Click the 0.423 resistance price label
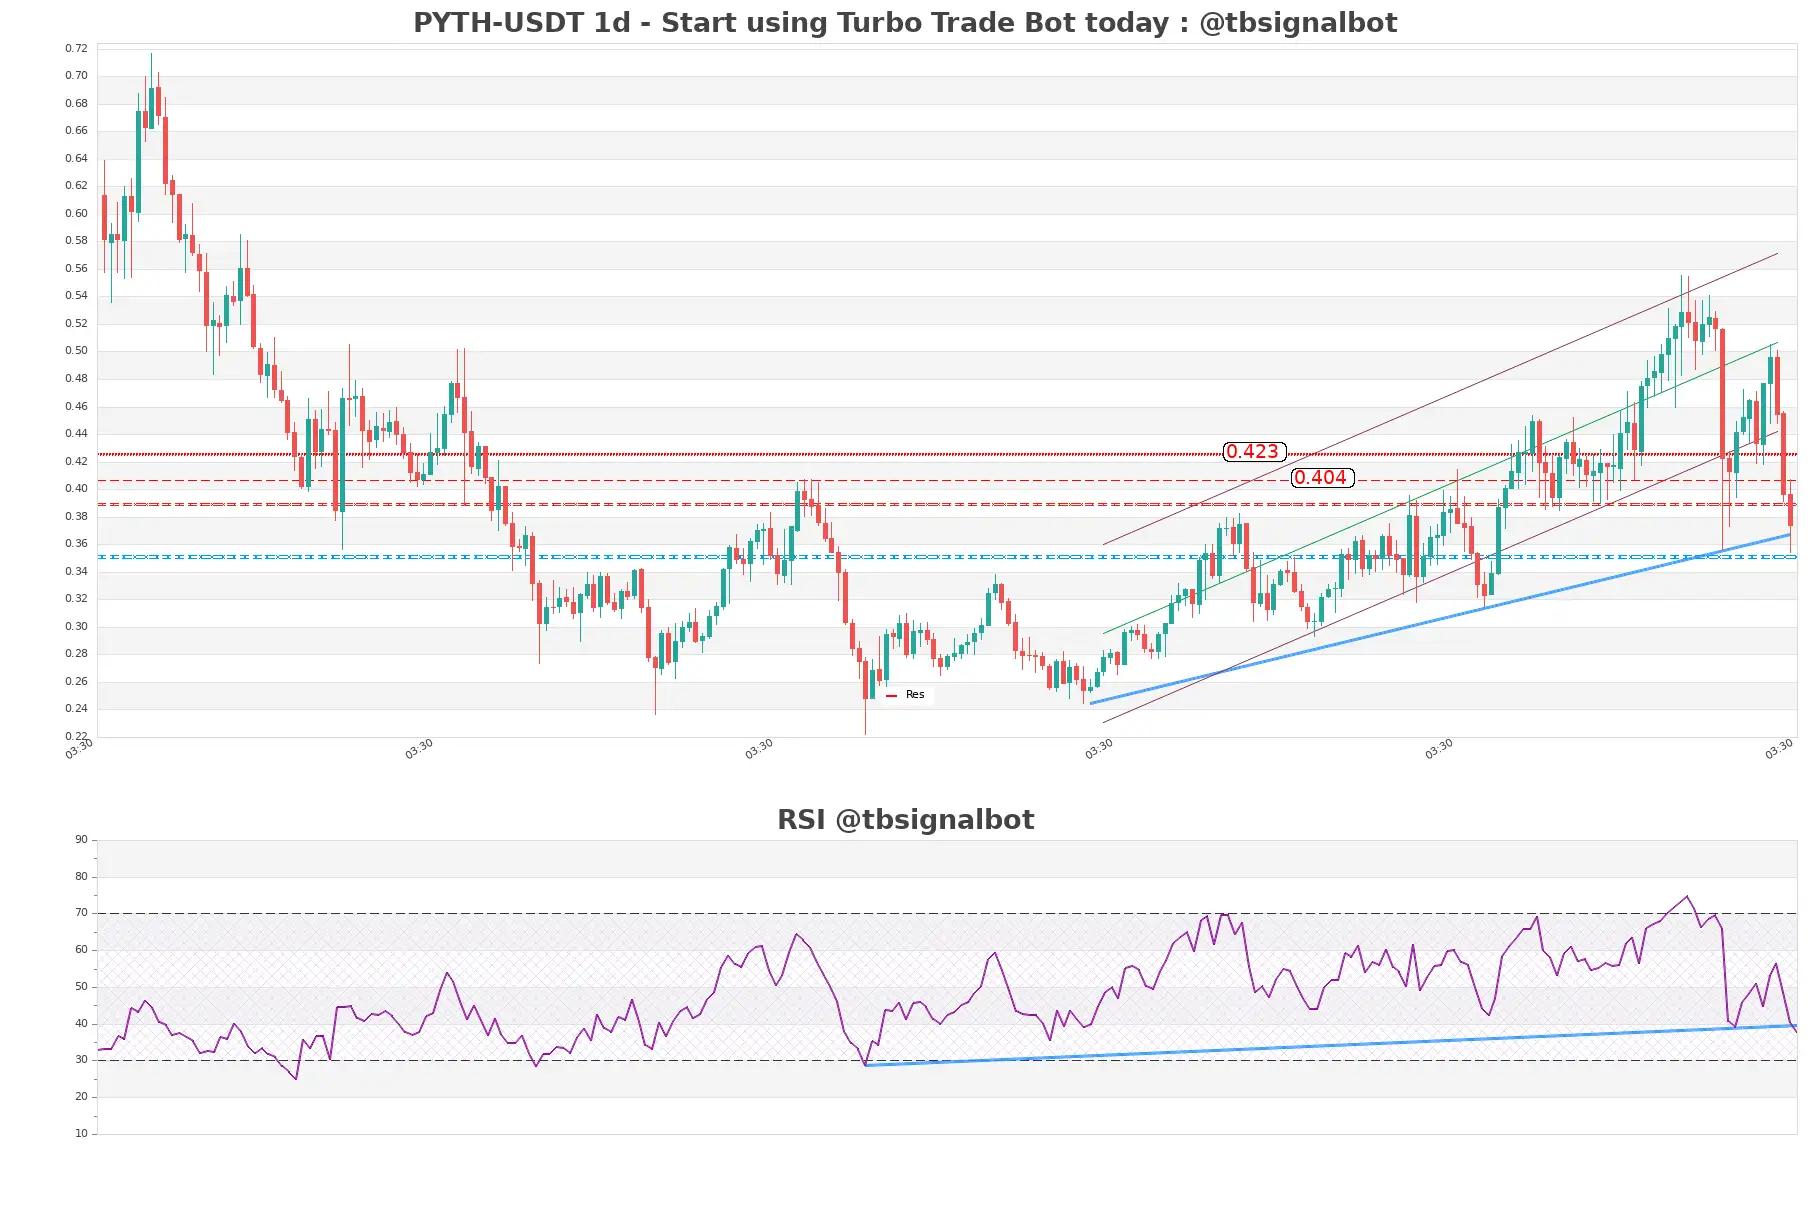The image size is (1811, 1208). tap(1254, 452)
